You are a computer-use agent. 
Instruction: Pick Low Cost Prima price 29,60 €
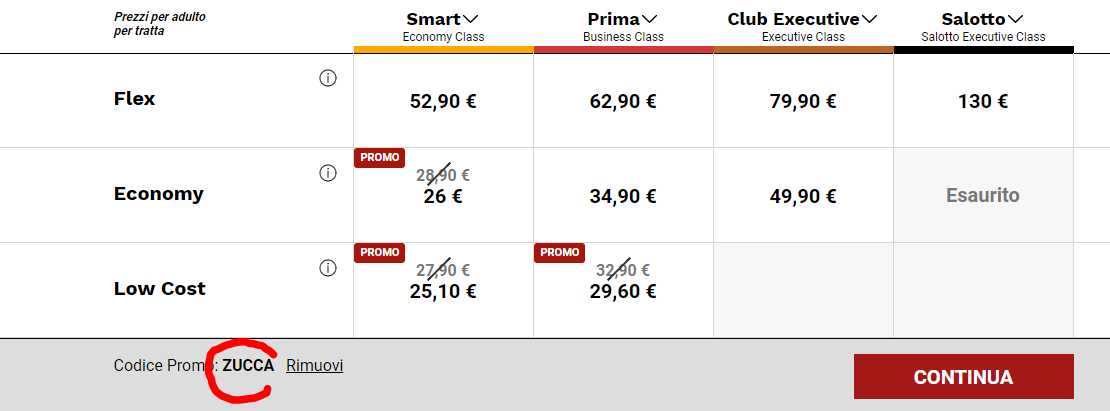(623, 291)
